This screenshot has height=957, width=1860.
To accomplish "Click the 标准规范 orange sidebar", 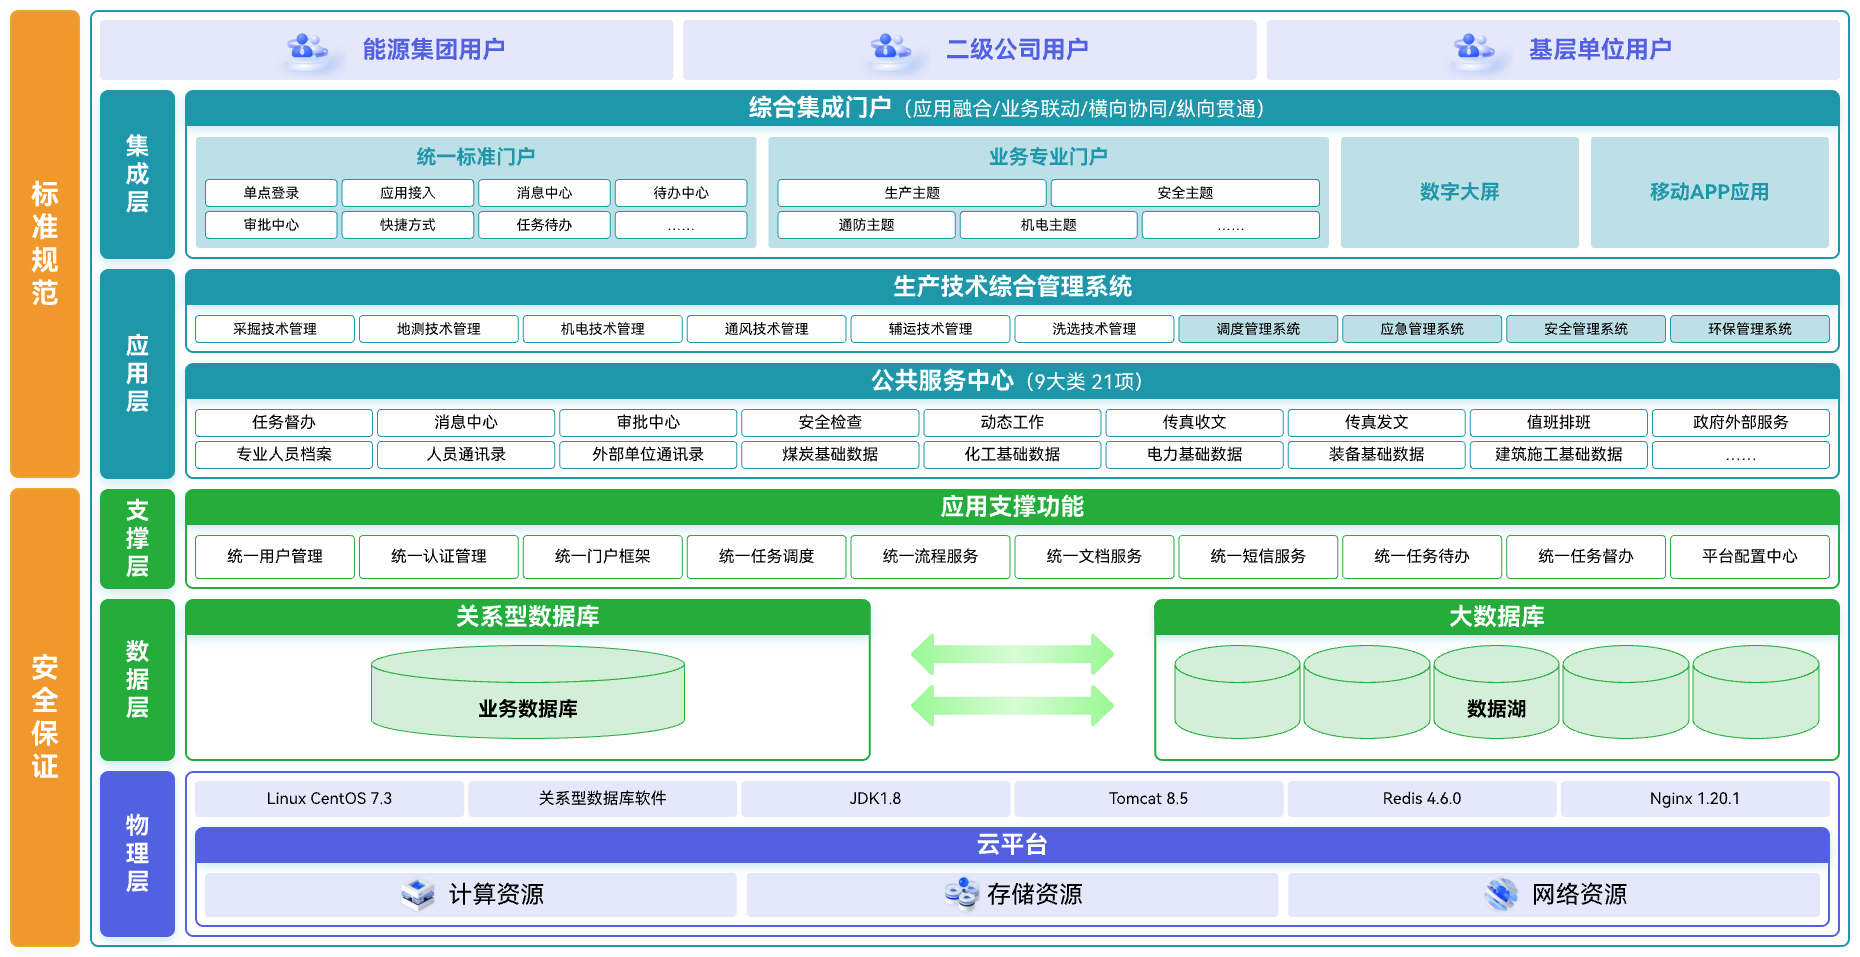I will pos(45,243).
